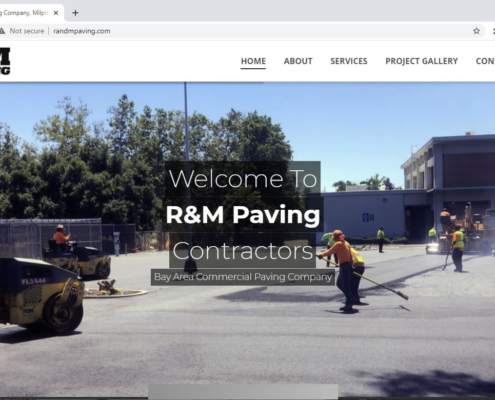
Task: Select the Not secure site info label
Action: (x=27, y=31)
